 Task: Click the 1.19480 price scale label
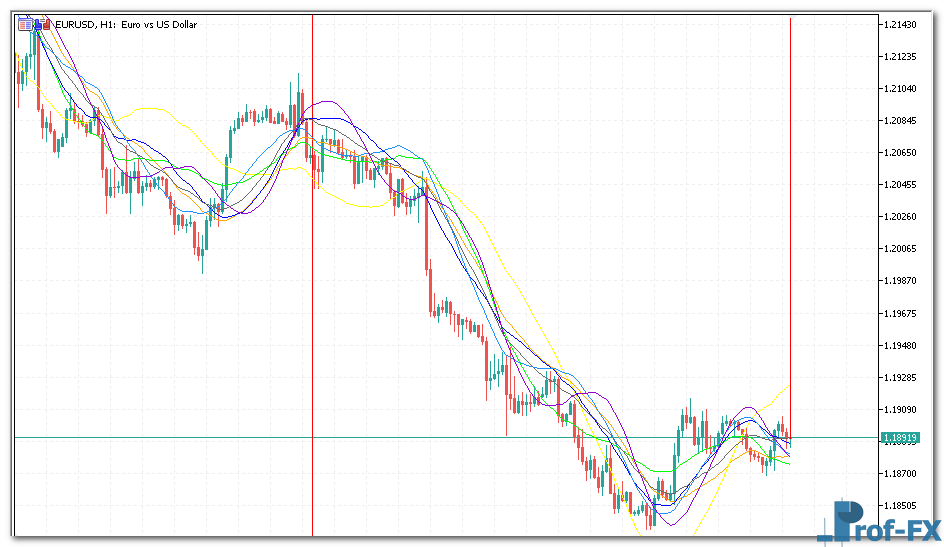click(900, 345)
